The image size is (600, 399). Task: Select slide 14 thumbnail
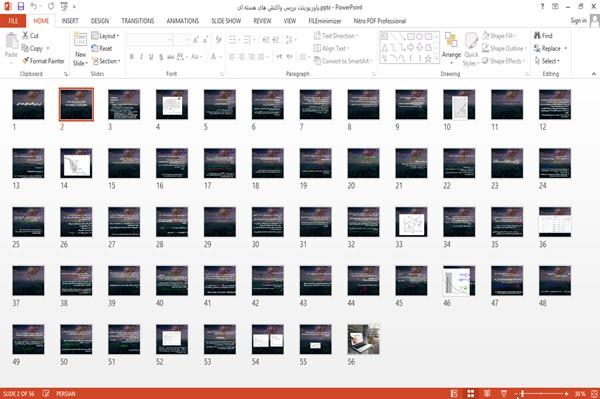point(76,163)
